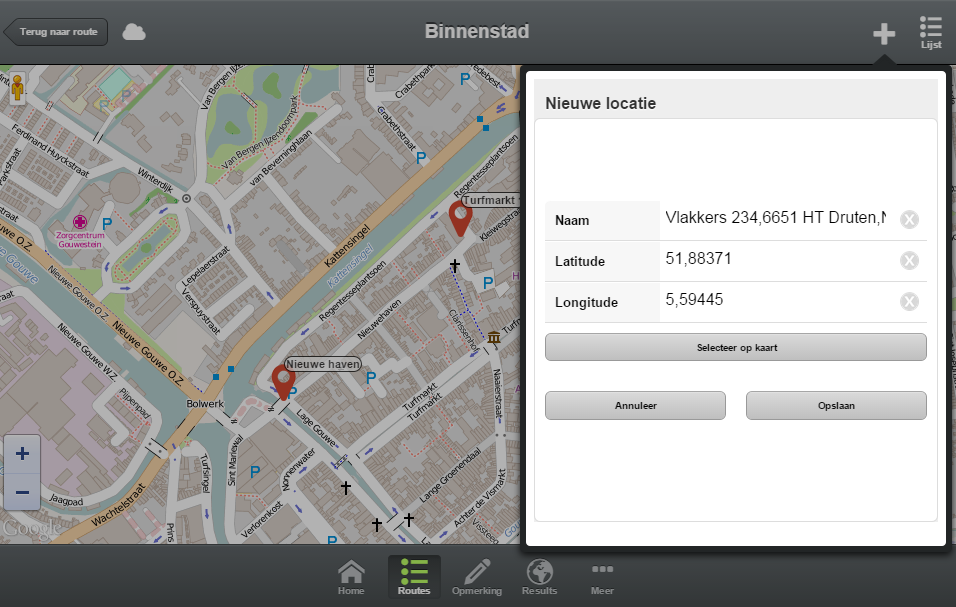This screenshot has height=607, width=956.
Task: Select the red marker near Turfmarkt
Action: (x=460, y=219)
